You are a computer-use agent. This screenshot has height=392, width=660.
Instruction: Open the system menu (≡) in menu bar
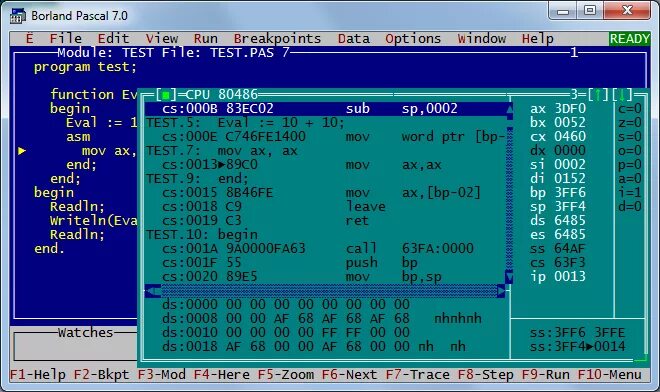coord(29,39)
